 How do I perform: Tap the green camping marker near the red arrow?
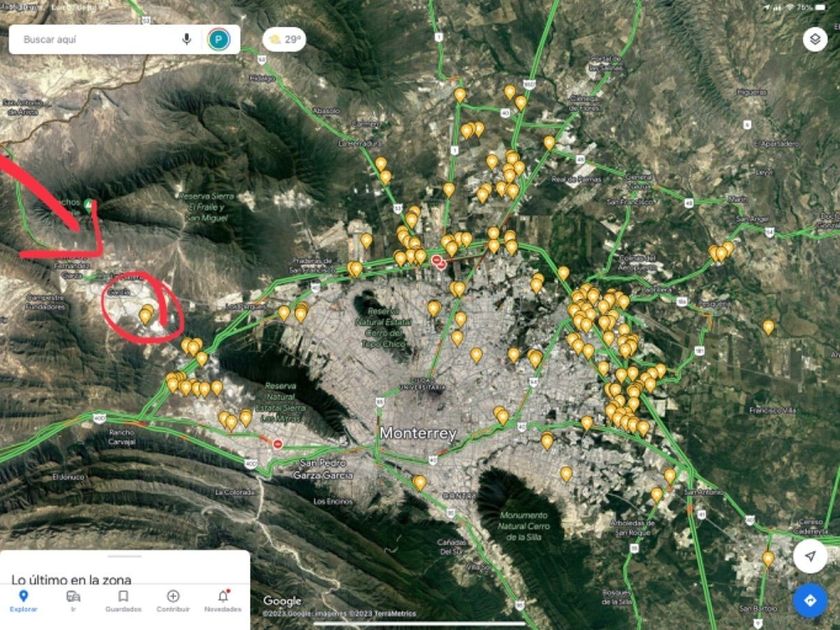coord(88,204)
